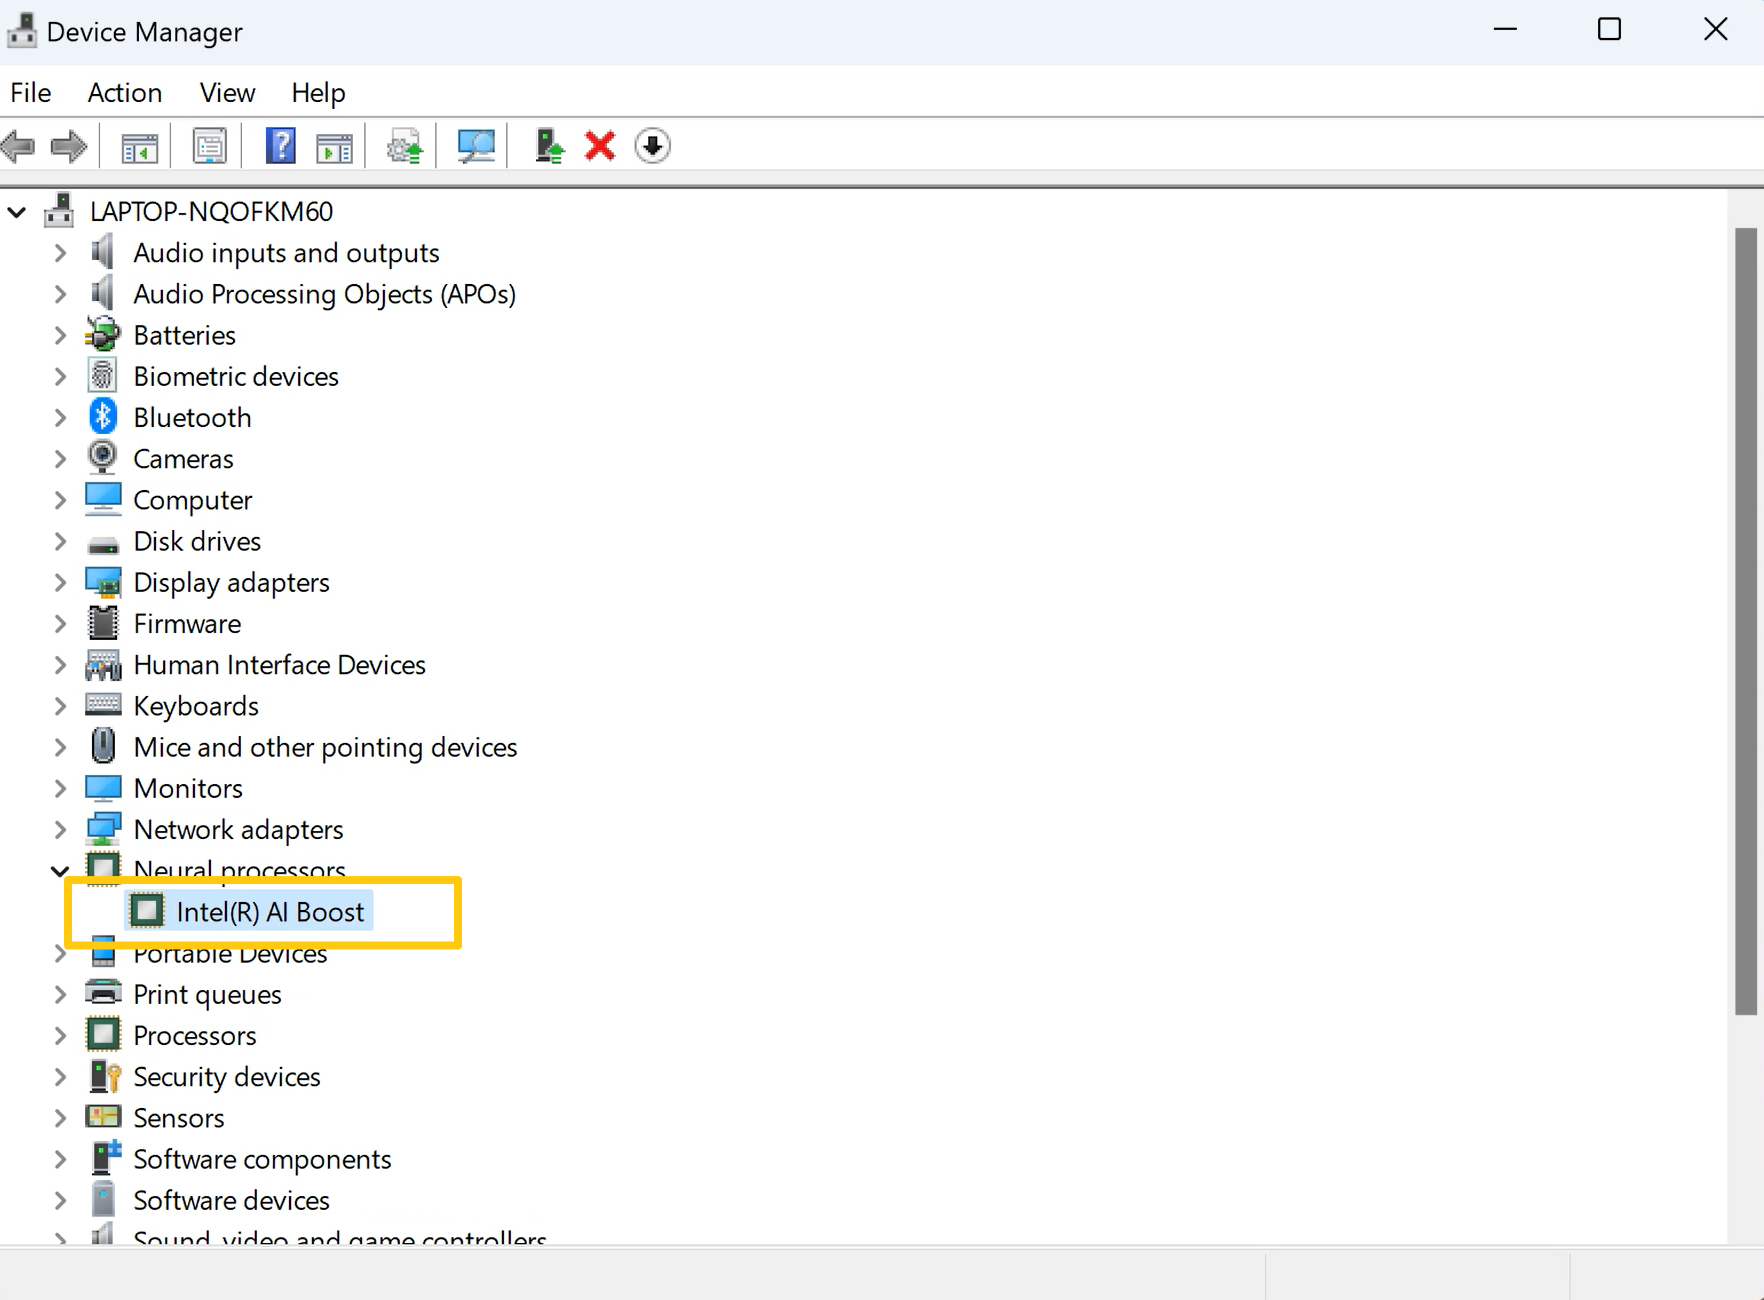Viewport: 1764px width, 1300px height.
Task: Open the View menu
Action: click(x=227, y=92)
